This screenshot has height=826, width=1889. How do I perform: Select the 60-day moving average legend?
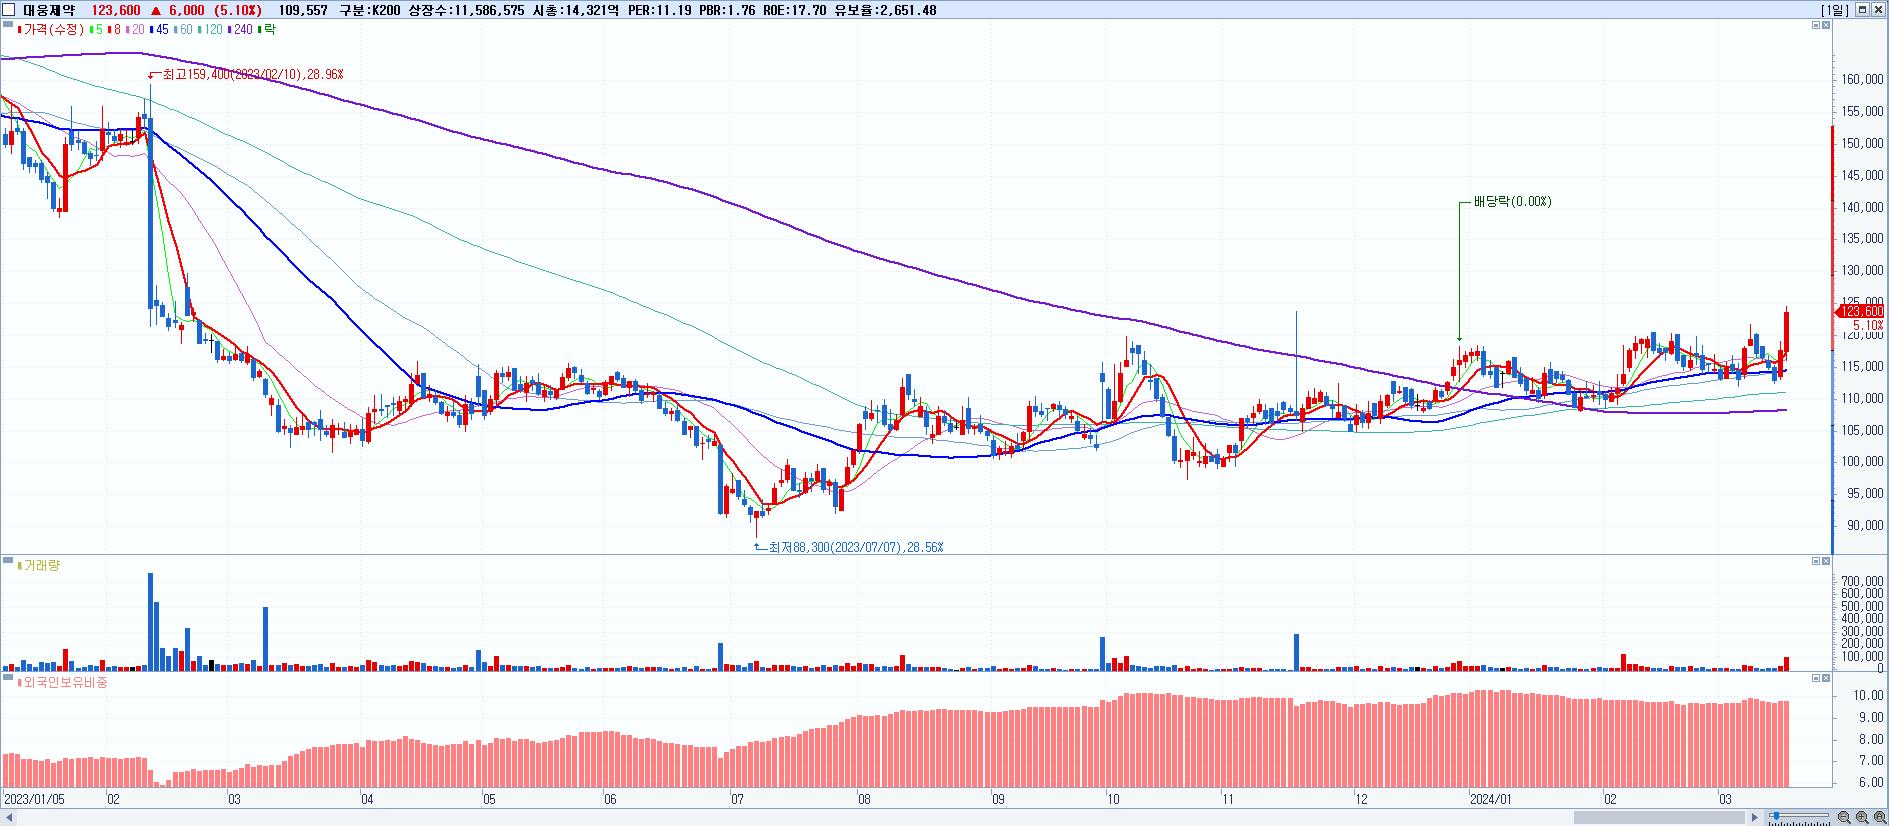tap(184, 30)
